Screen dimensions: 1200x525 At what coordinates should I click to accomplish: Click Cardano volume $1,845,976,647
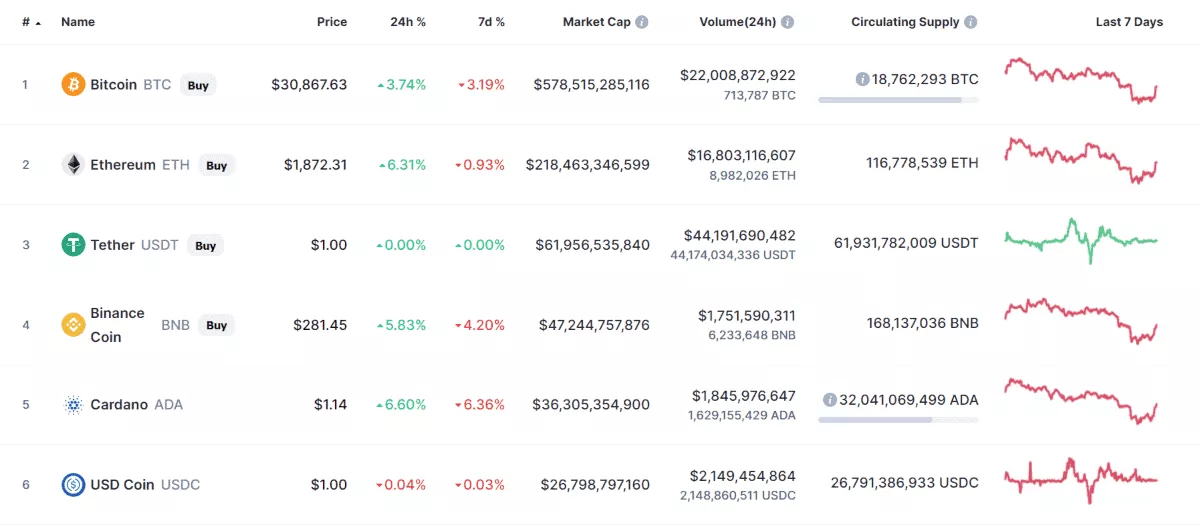[x=746, y=395]
